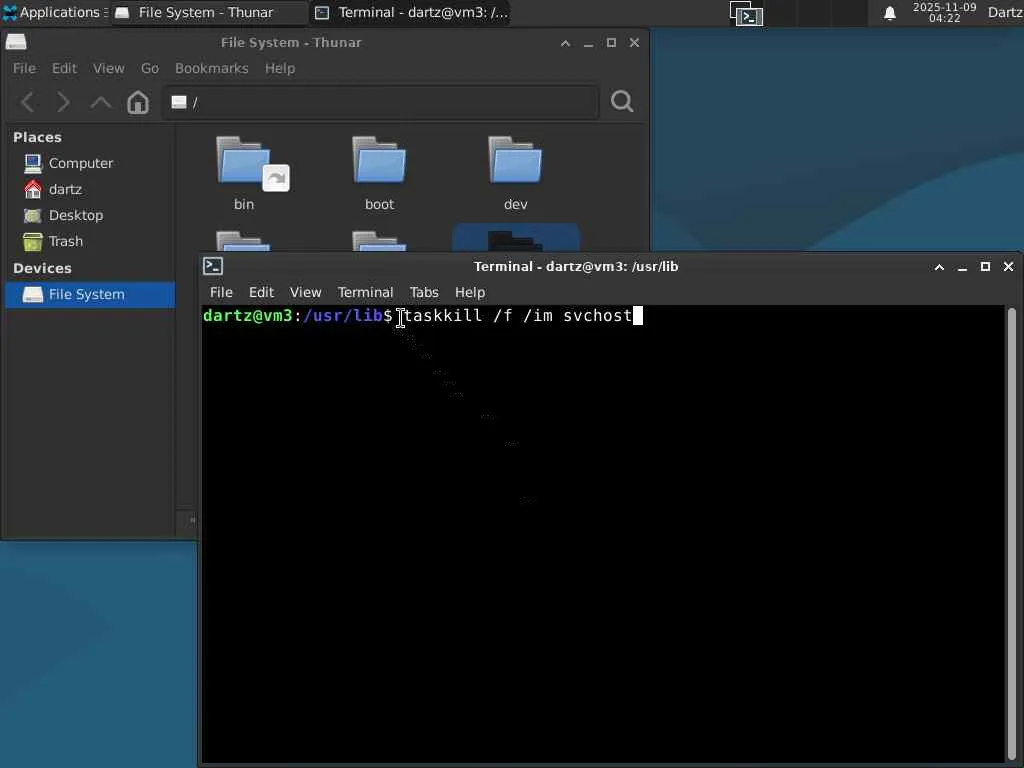Screen dimensions: 1024x768
Task: Go forward in Thunar navigation
Action: click(63, 102)
